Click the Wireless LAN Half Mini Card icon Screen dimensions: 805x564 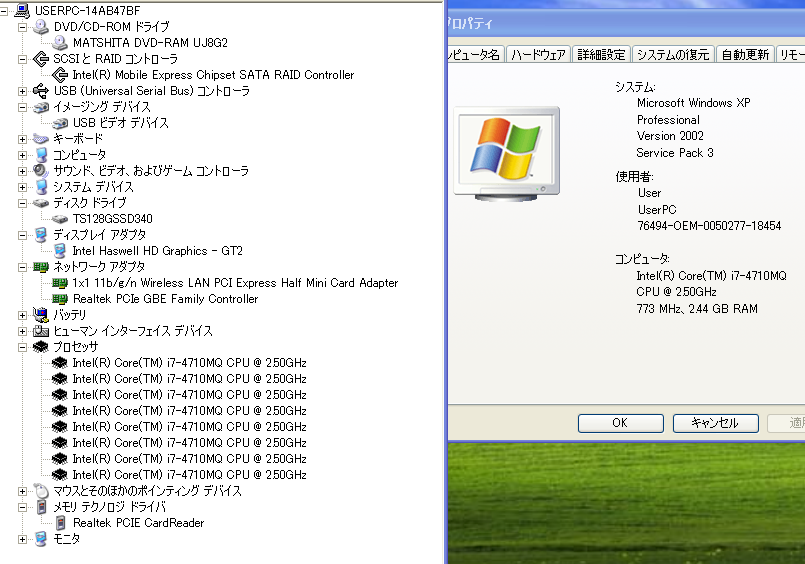coord(60,283)
